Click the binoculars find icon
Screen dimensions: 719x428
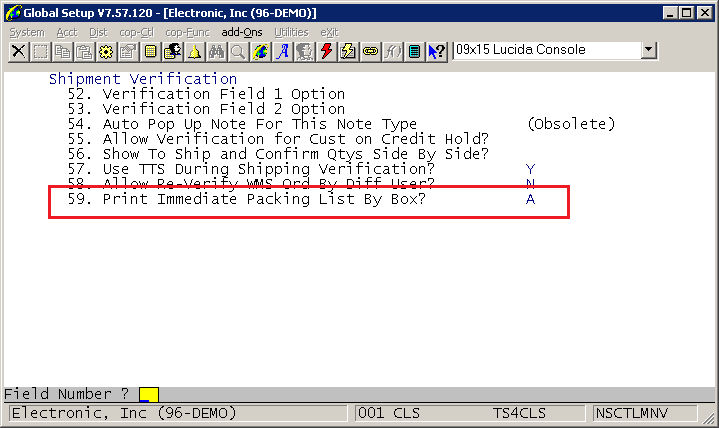tap(216, 51)
